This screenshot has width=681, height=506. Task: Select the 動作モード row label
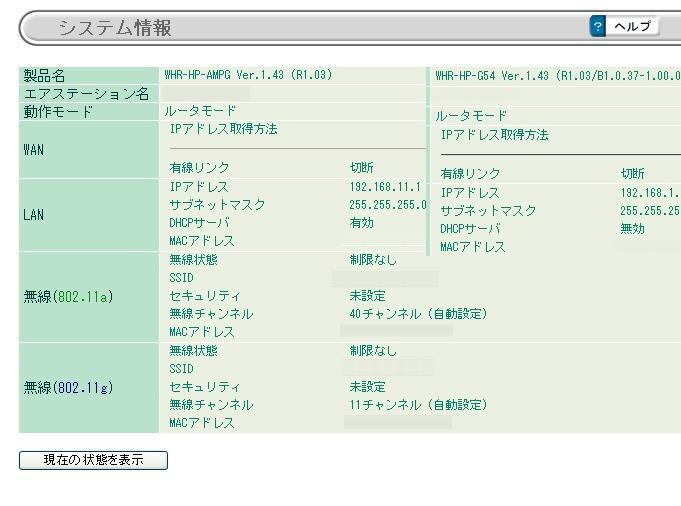click(58, 112)
